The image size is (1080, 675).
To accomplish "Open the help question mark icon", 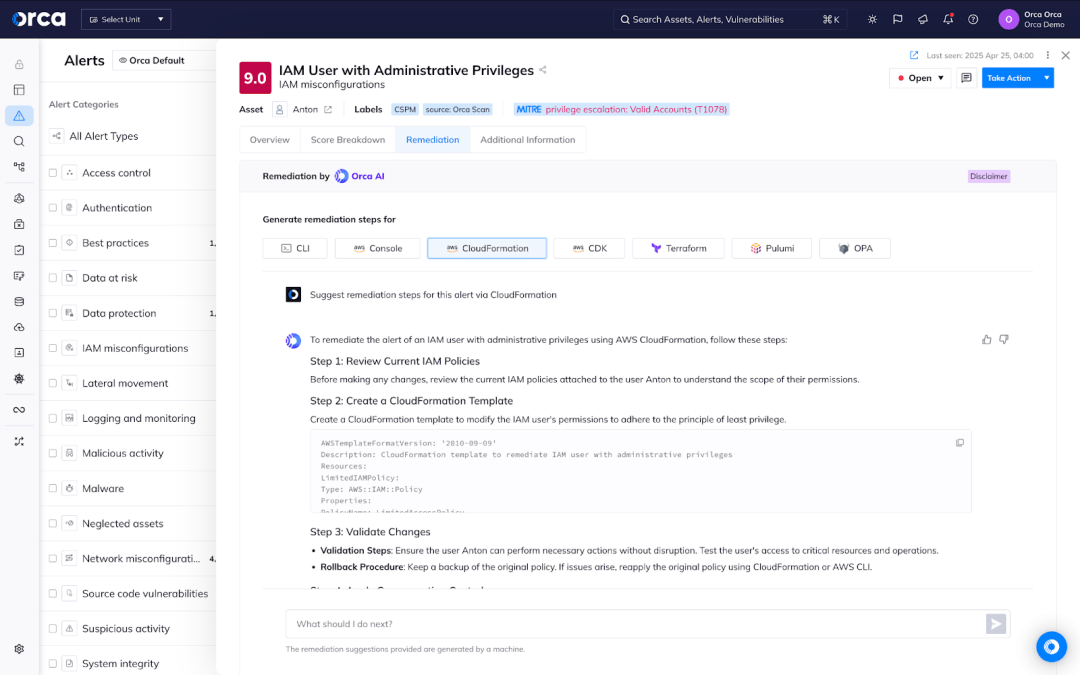I will pyautogui.click(x=973, y=19).
